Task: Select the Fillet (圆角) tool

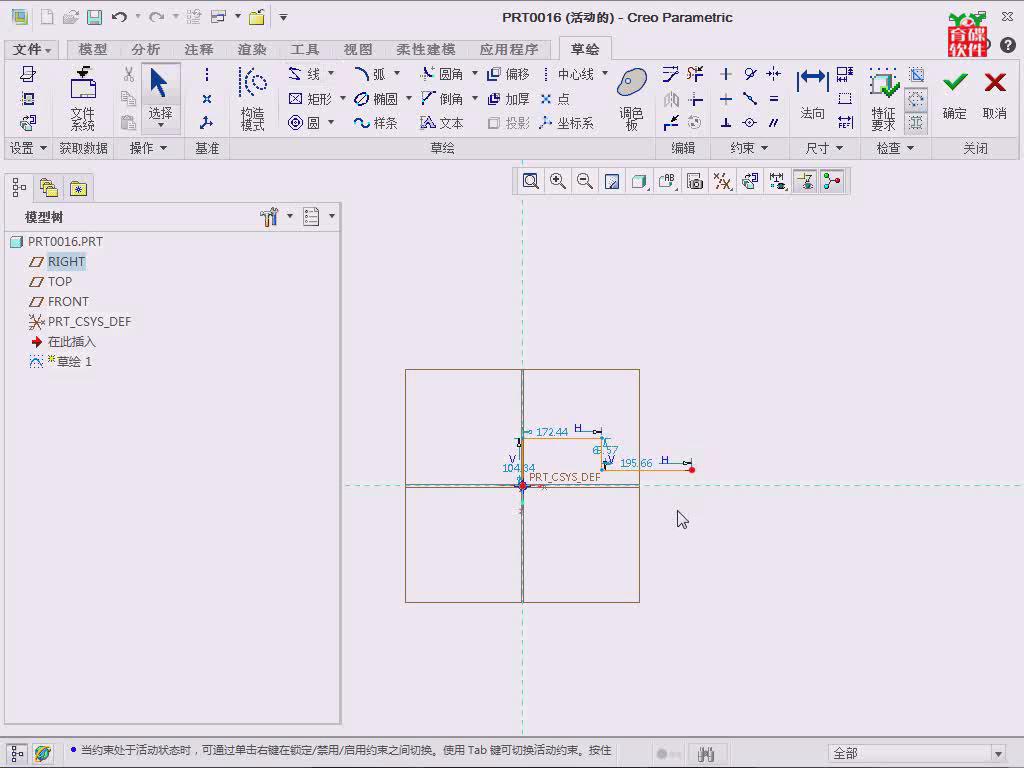Action: 442,74
